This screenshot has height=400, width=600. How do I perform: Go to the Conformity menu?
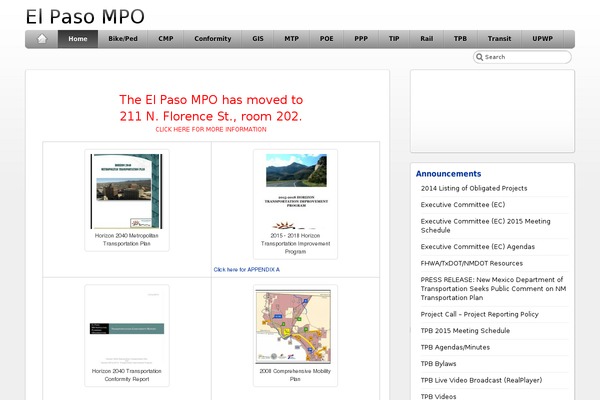click(x=213, y=39)
